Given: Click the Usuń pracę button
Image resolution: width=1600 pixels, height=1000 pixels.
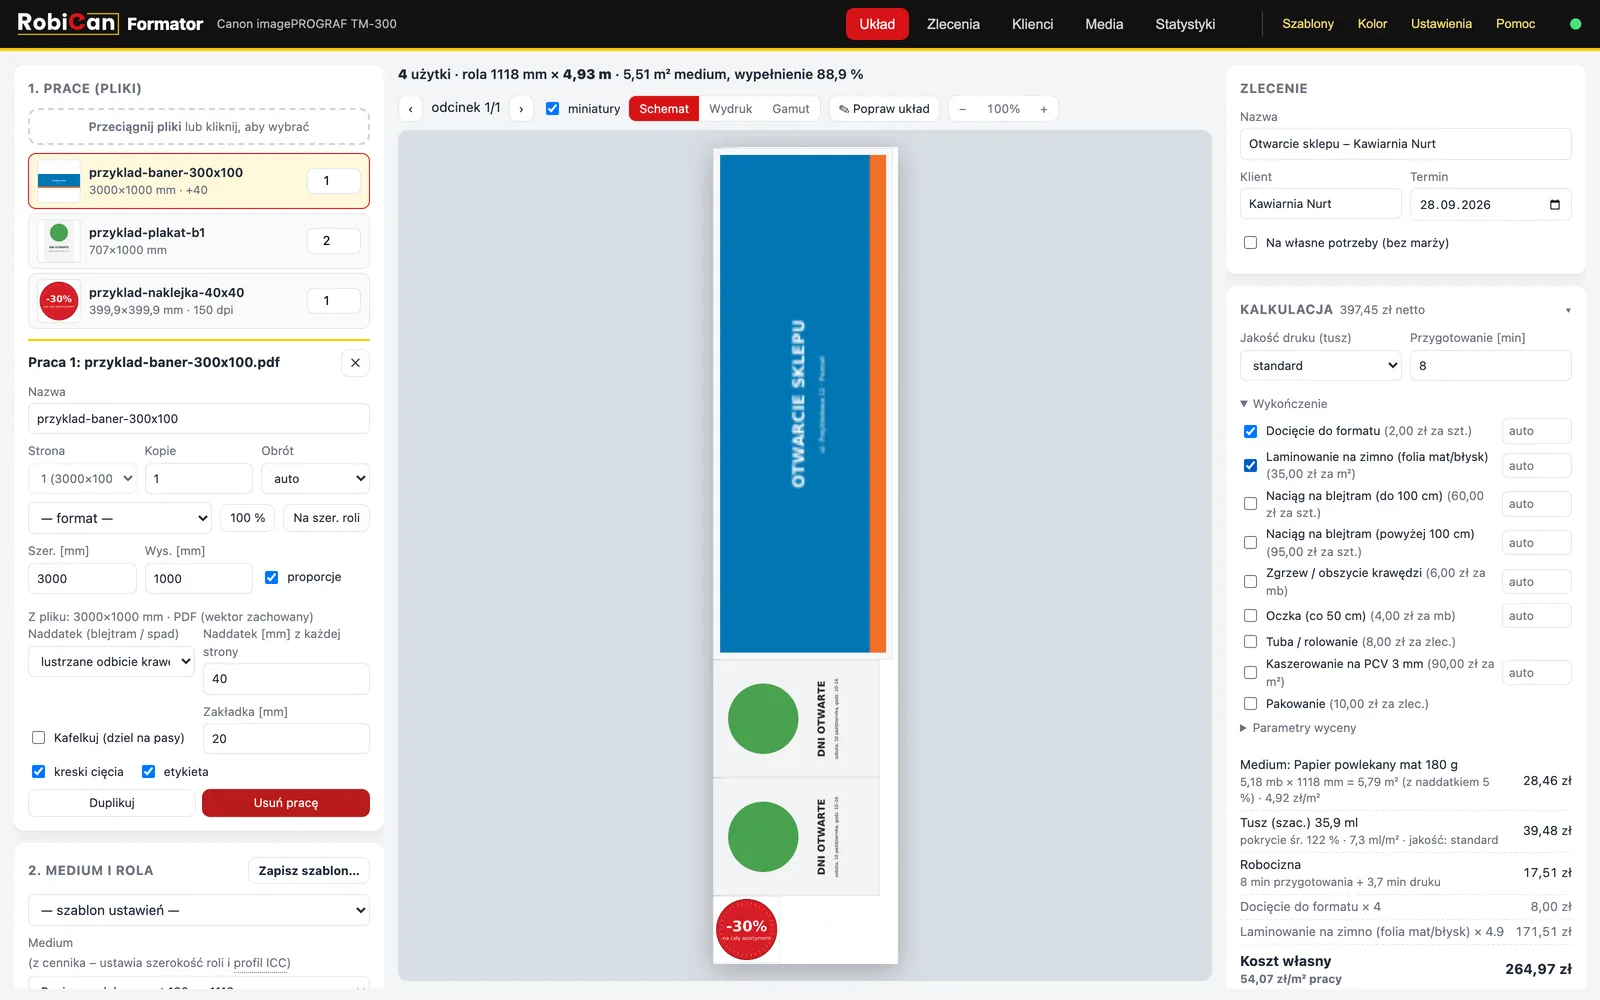Looking at the screenshot, I should (286, 803).
